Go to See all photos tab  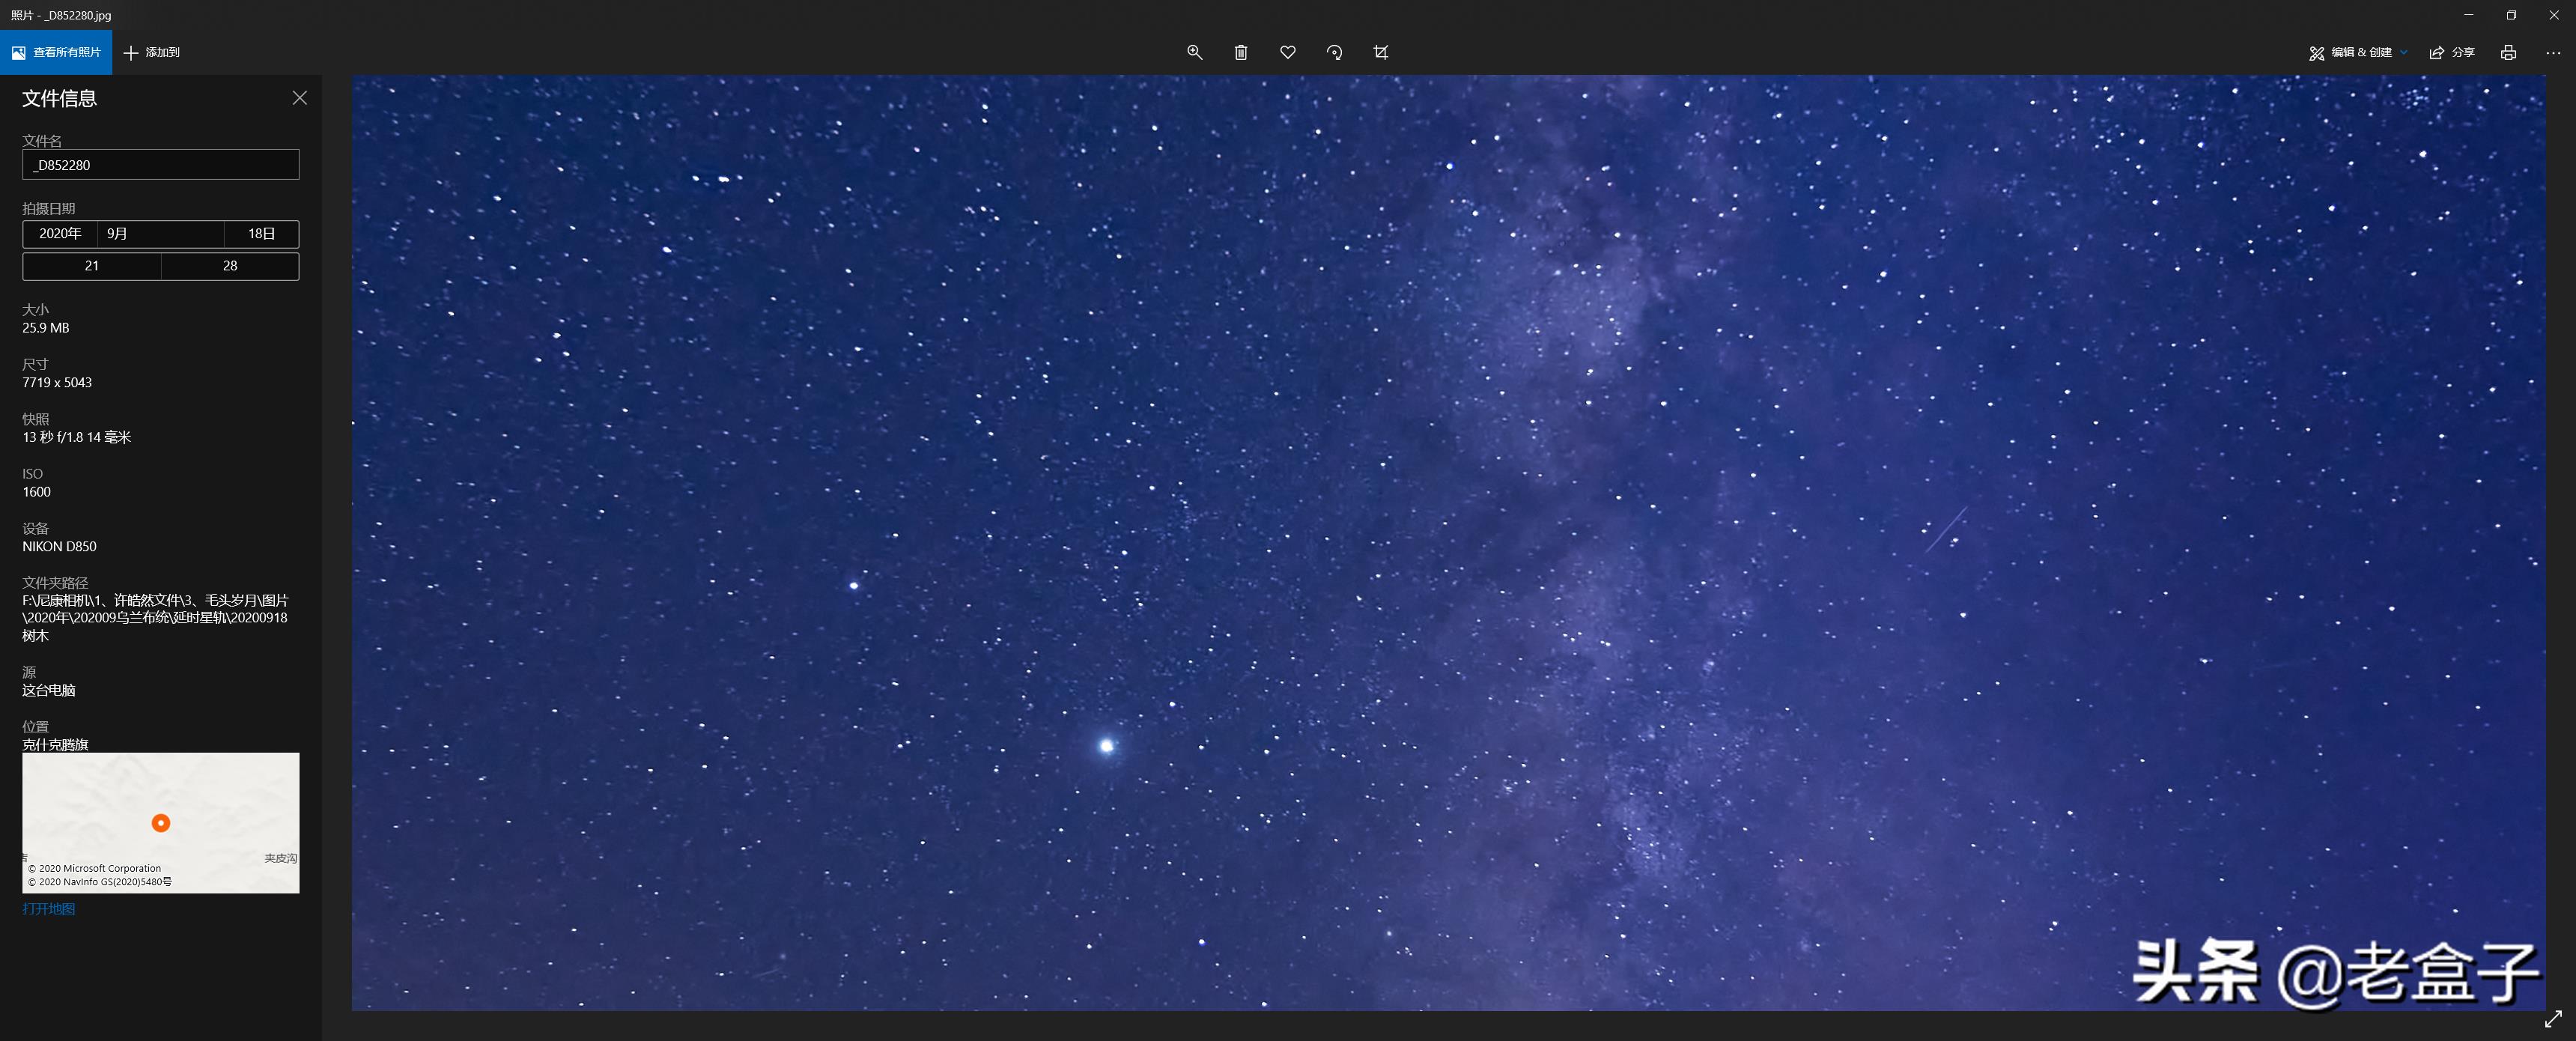pyautogui.click(x=56, y=52)
